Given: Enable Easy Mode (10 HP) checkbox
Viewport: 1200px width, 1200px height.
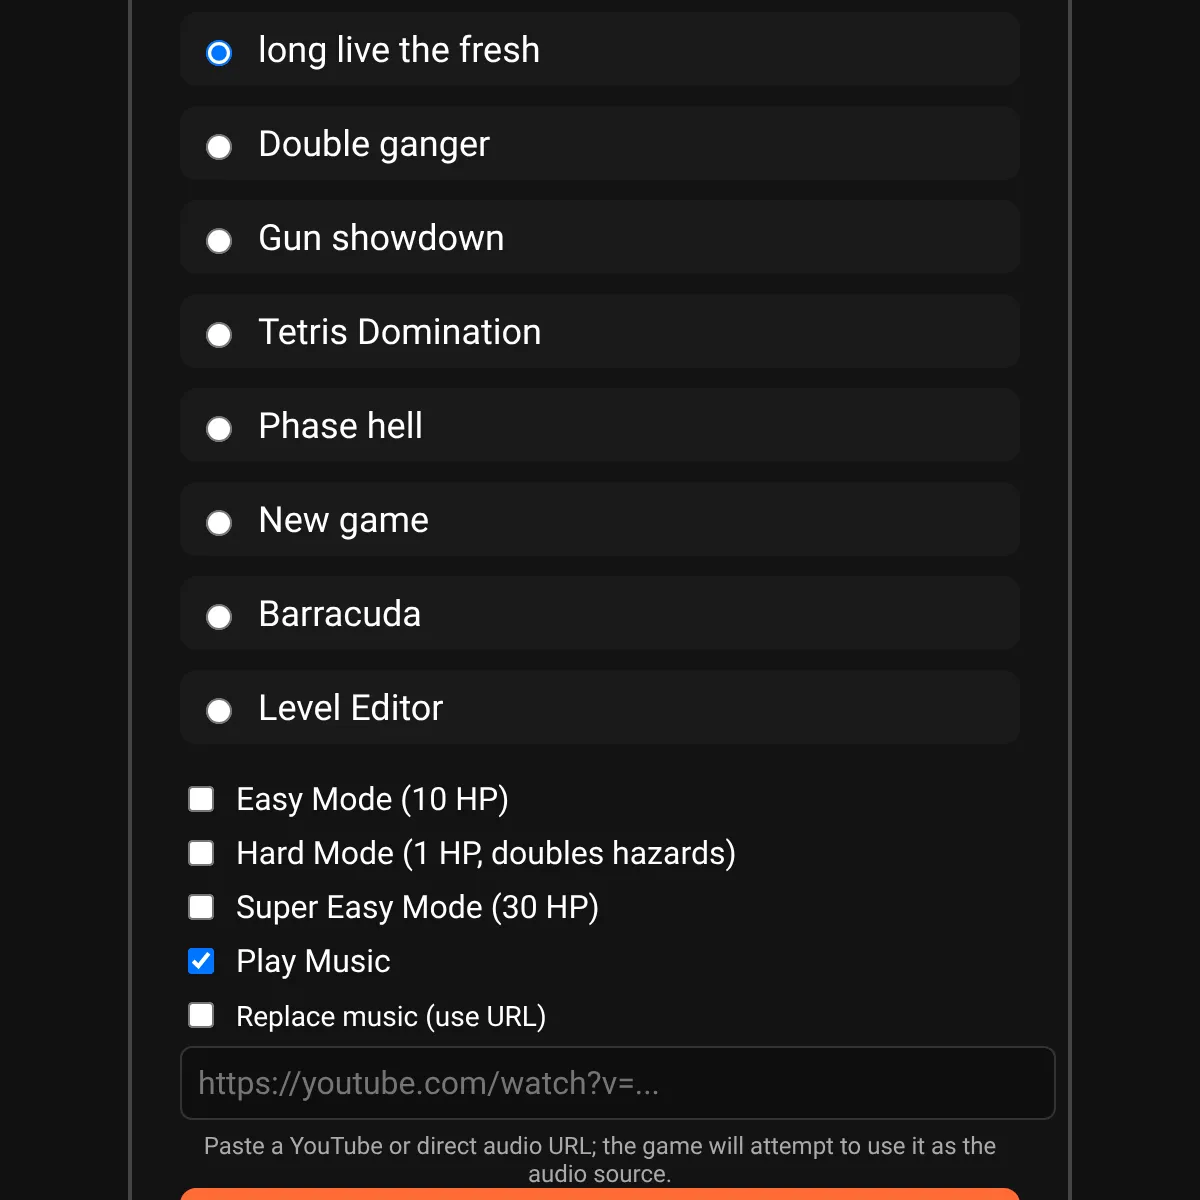Looking at the screenshot, I should pyautogui.click(x=202, y=799).
